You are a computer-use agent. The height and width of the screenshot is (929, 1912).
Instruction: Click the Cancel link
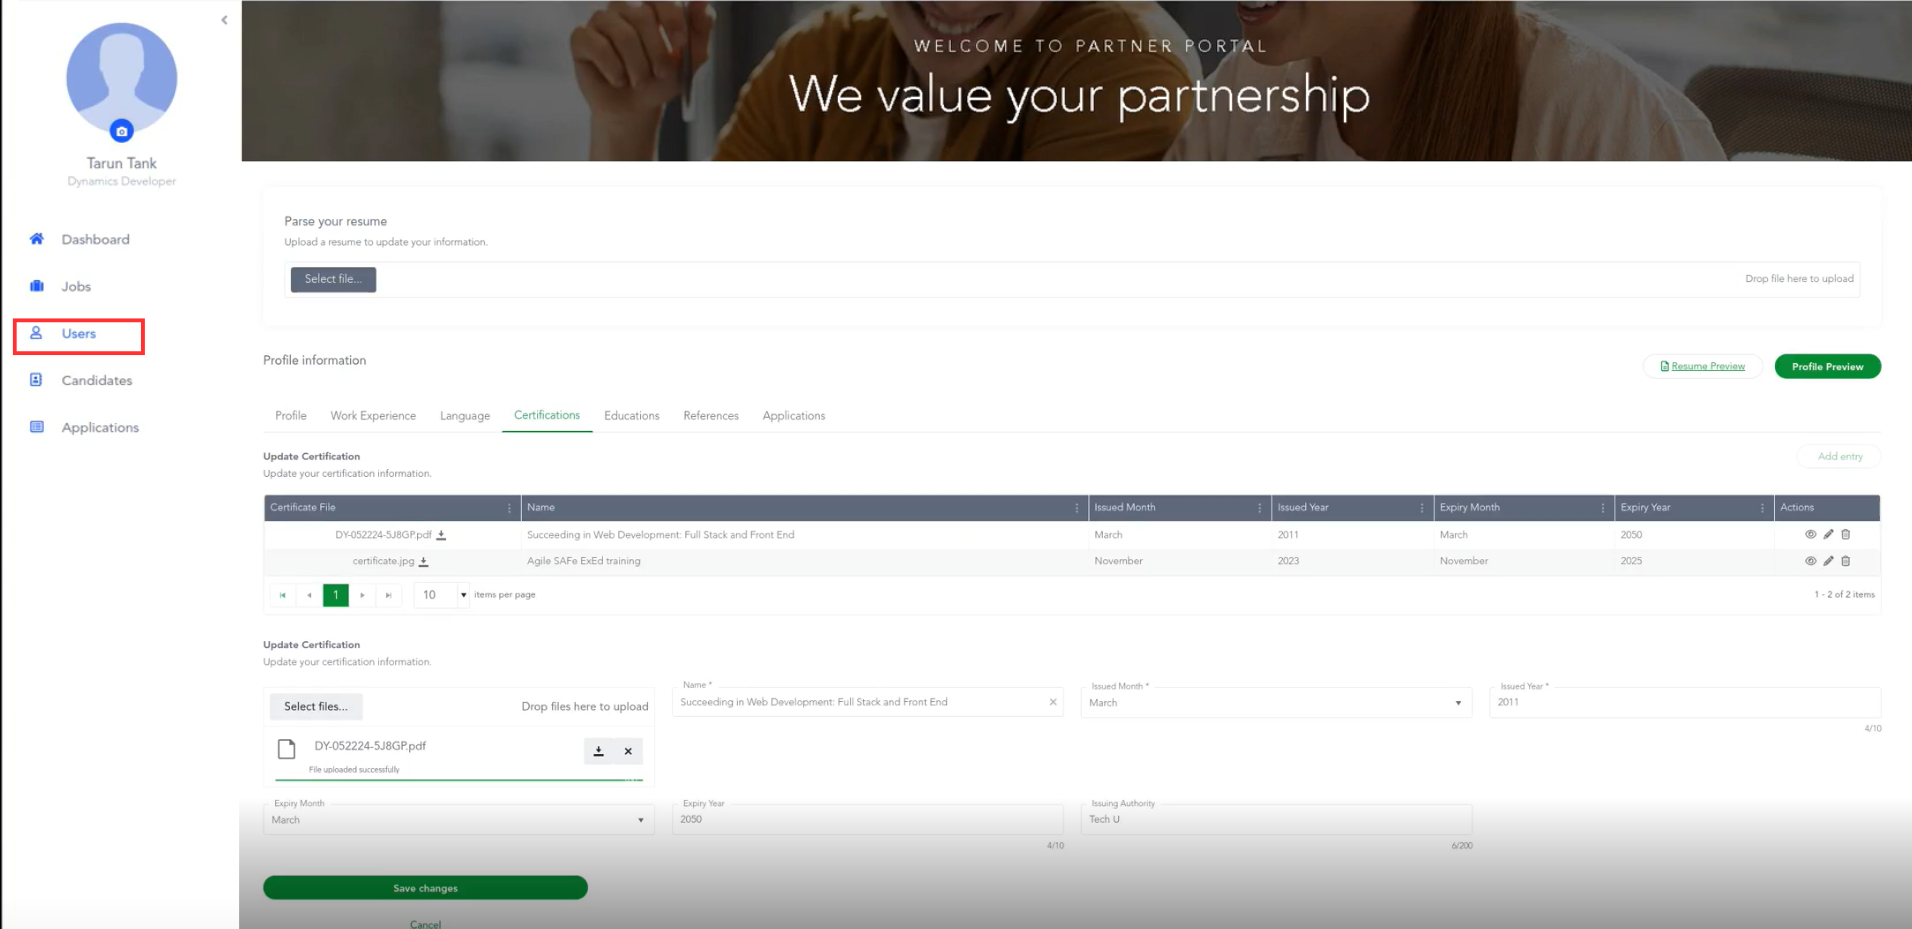[425, 924]
